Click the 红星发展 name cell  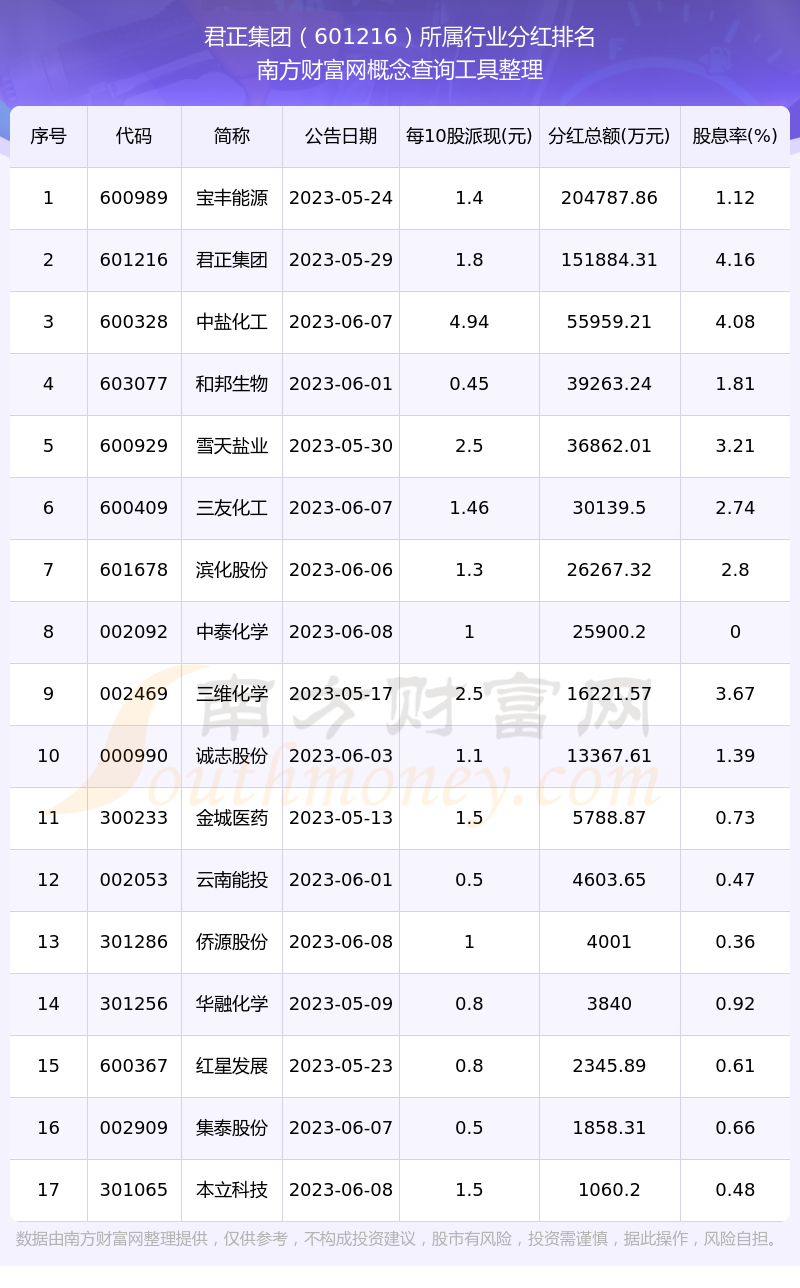pyautogui.click(x=232, y=1066)
